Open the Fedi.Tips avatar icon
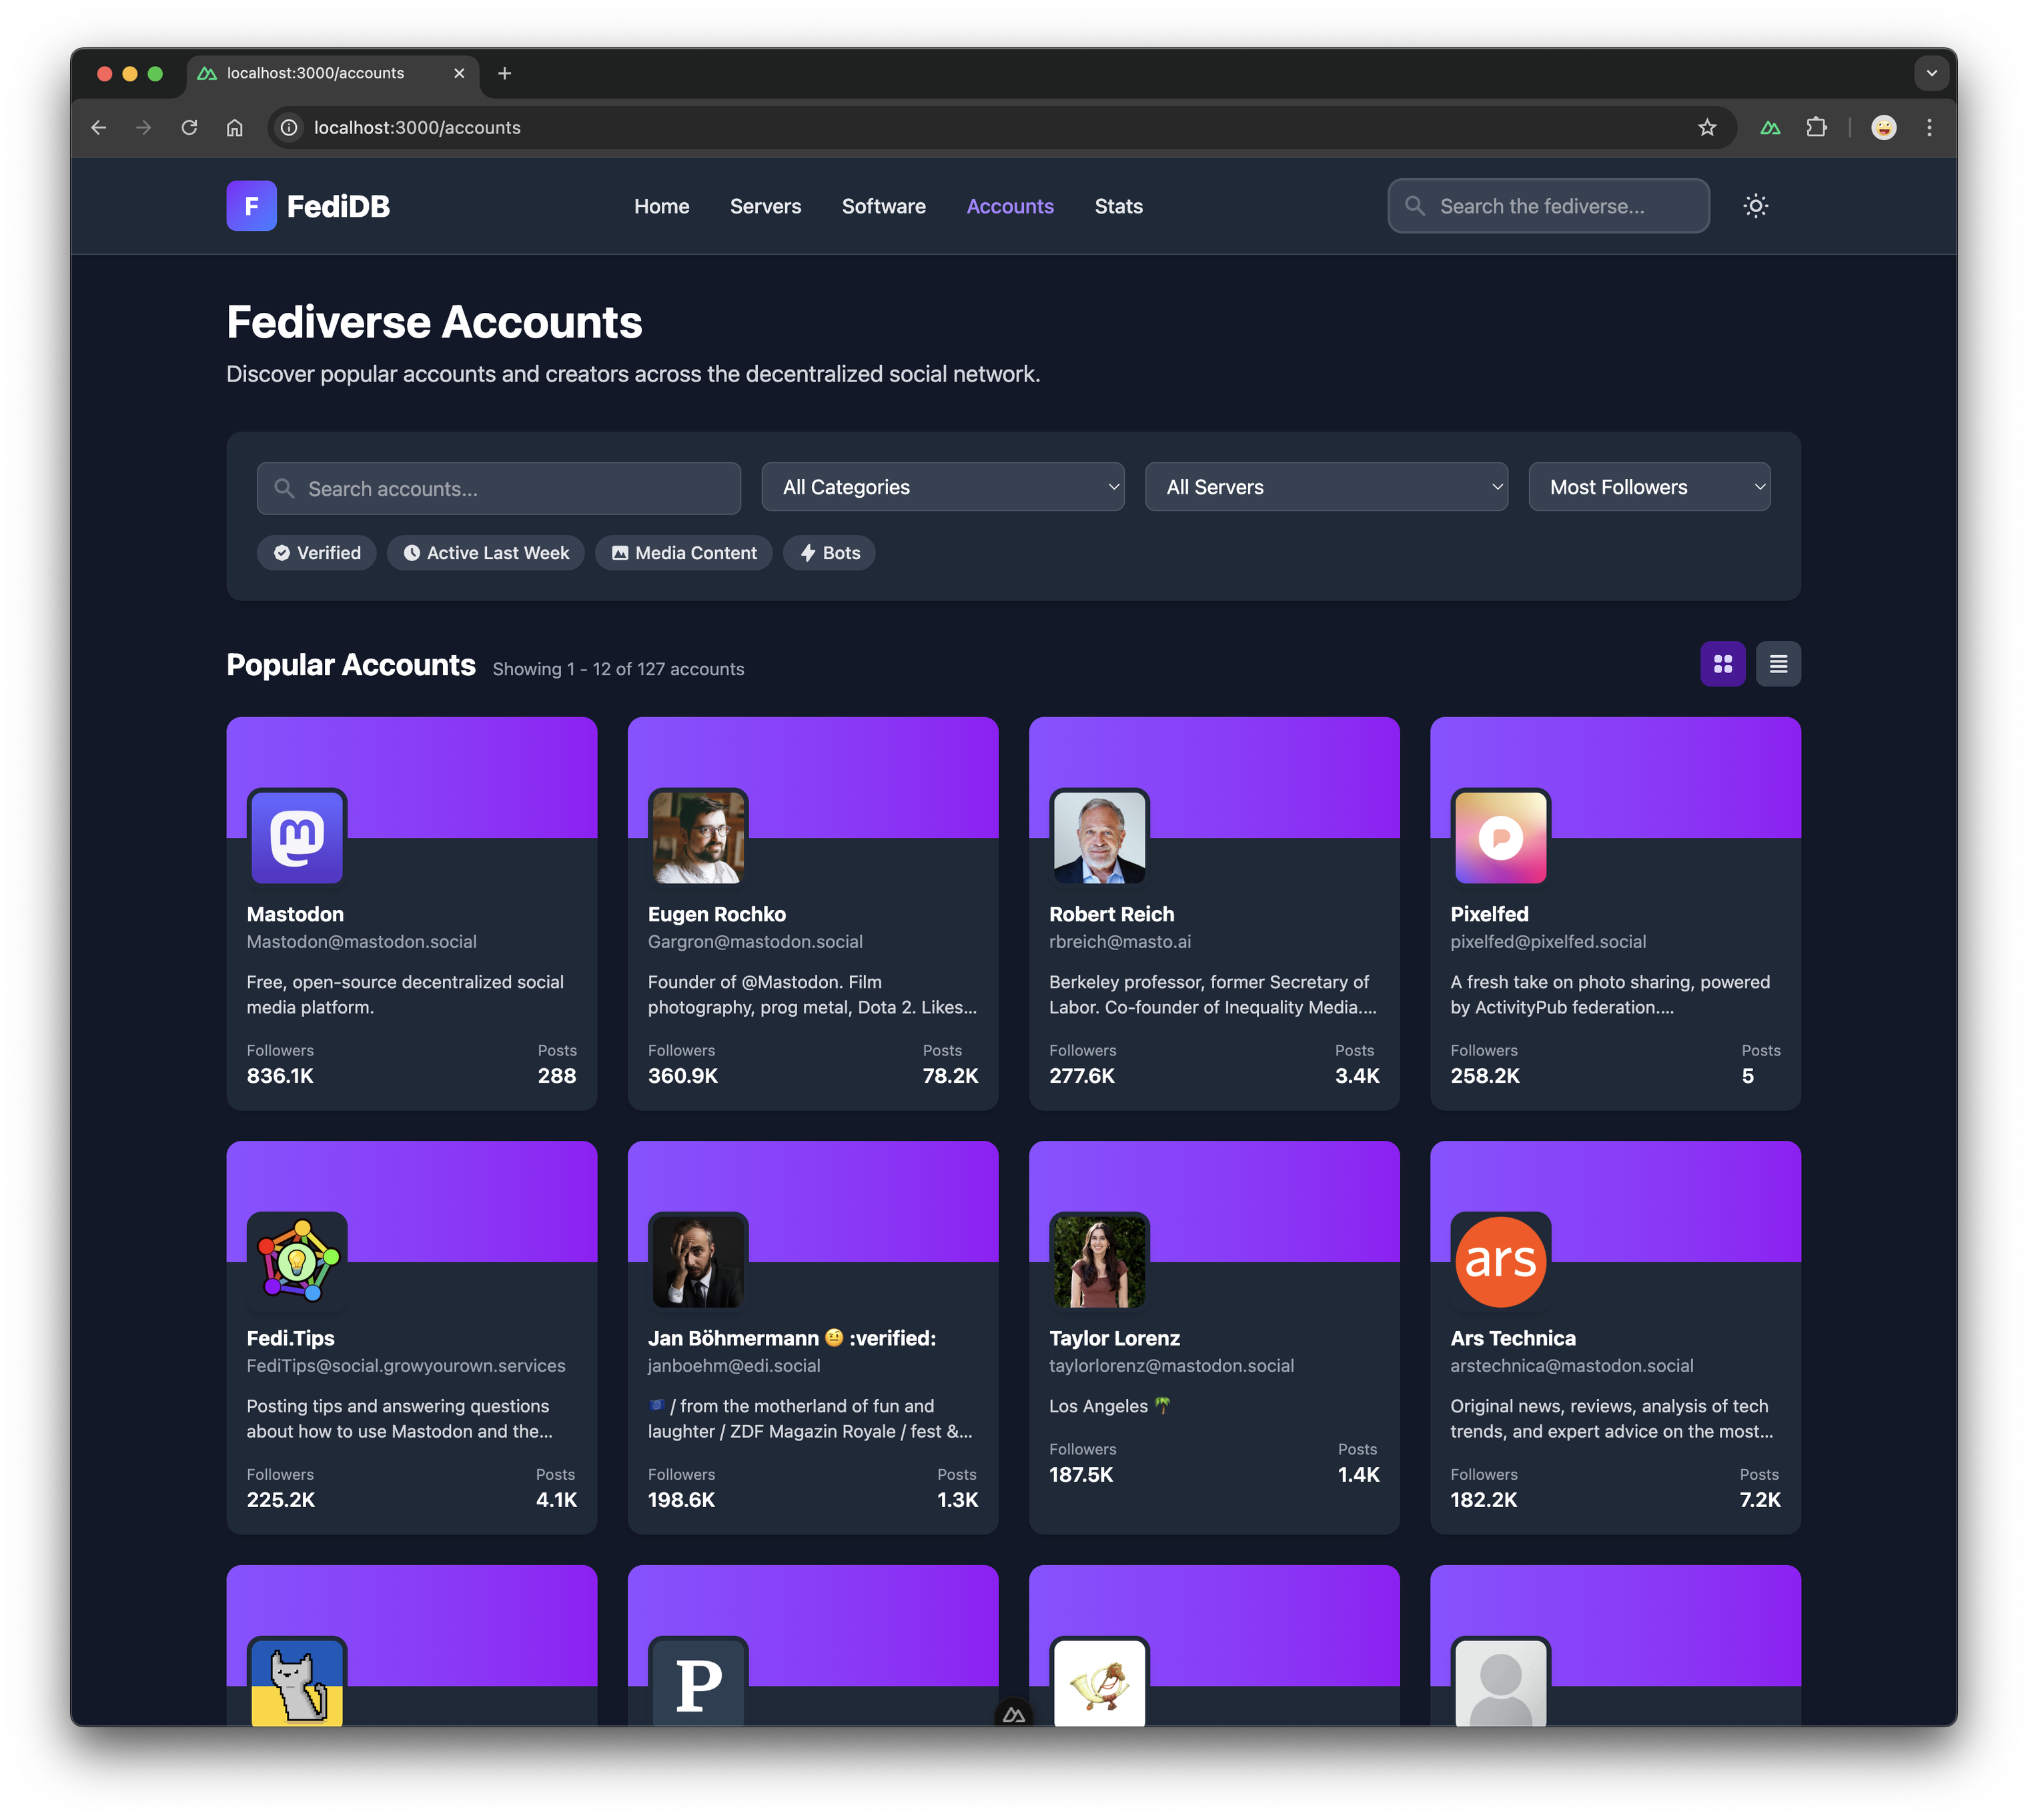The height and width of the screenshot is (1820, 2028). [297, 1261]
